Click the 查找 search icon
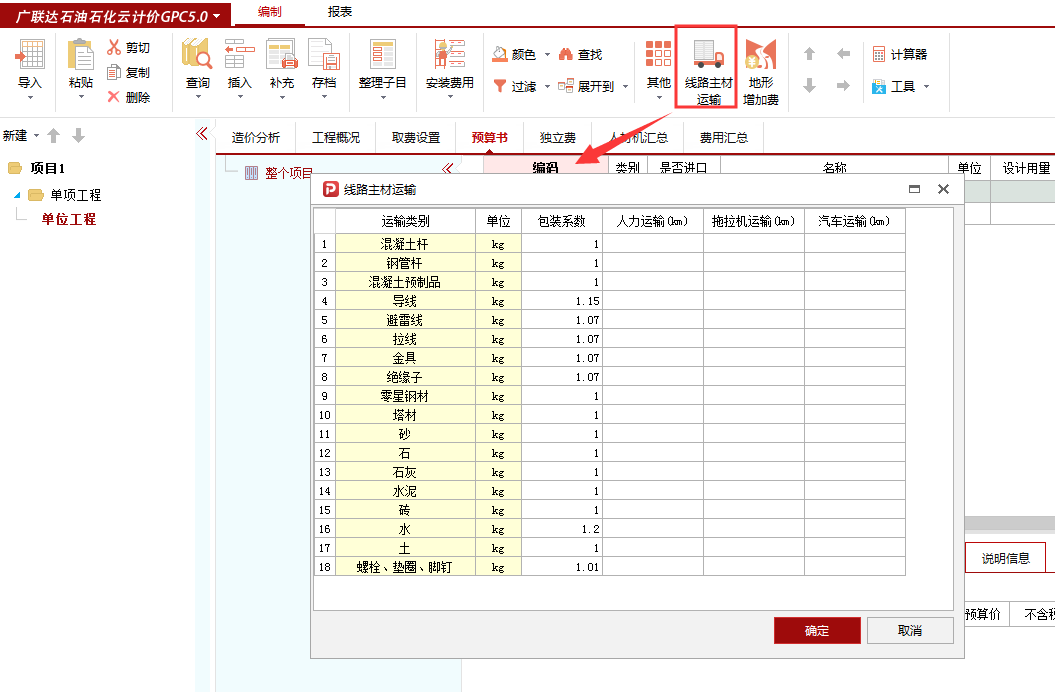This screenshot has width=1055, height=692. [x=581, y=56]
